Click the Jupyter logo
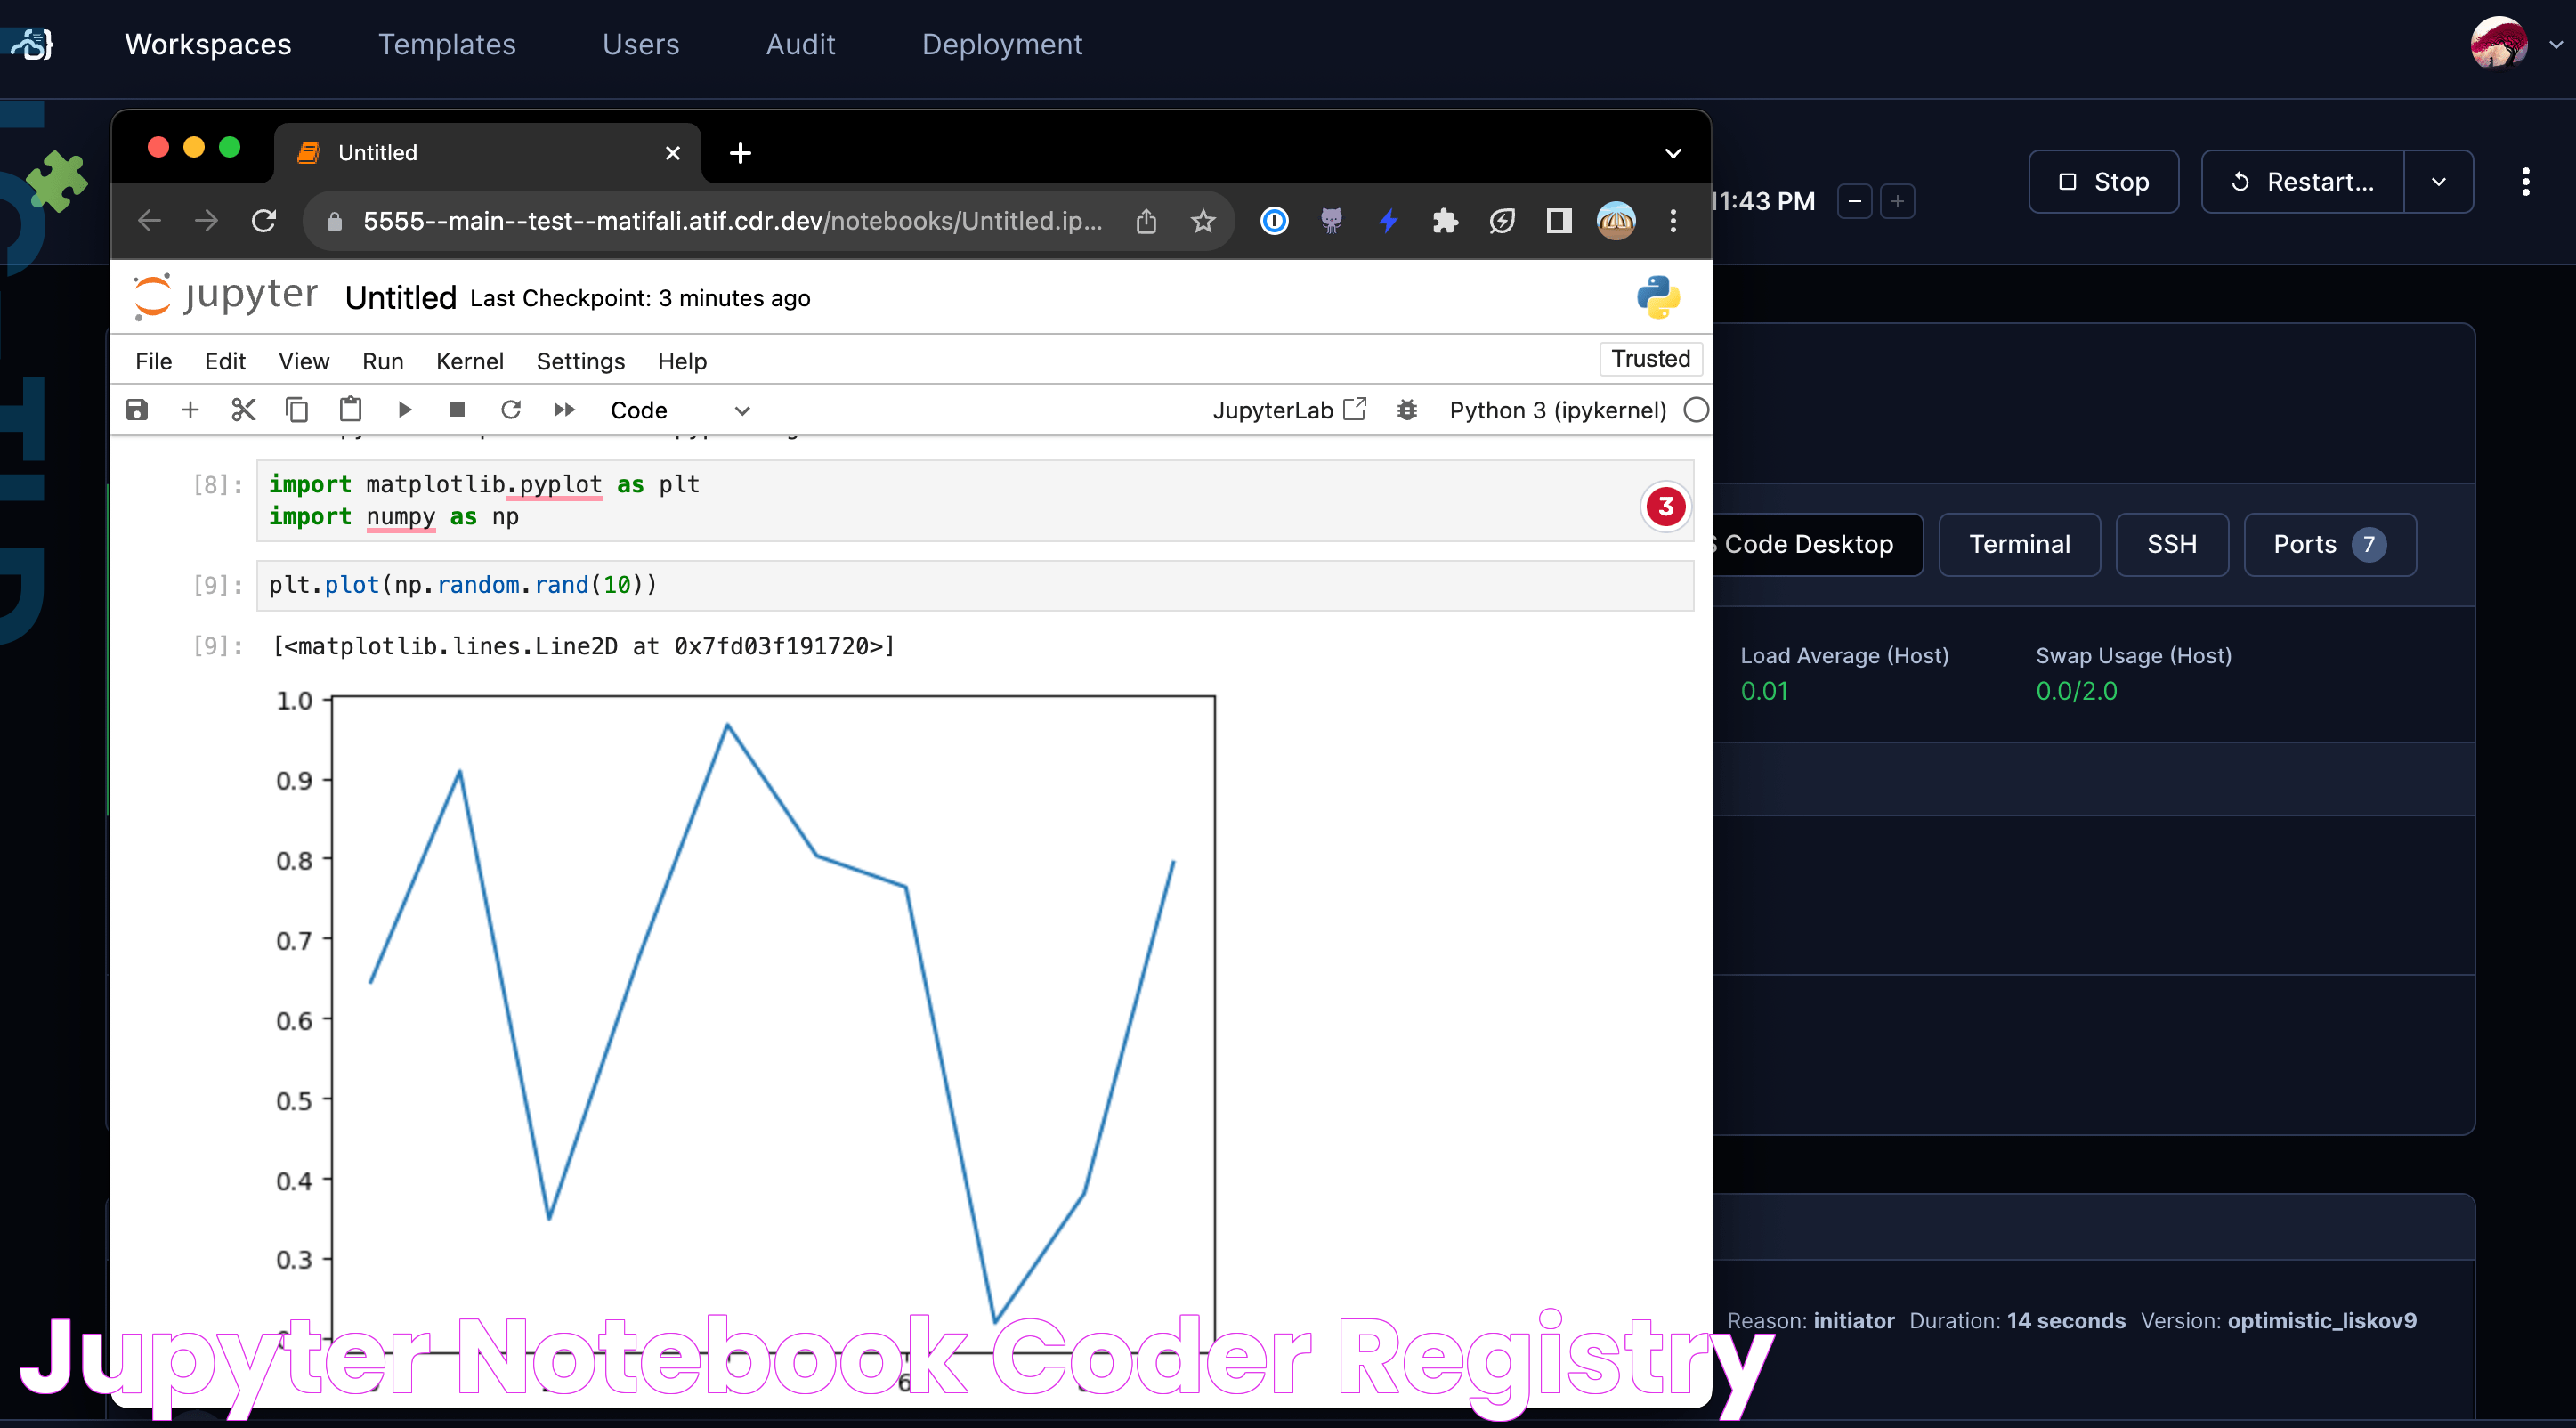This screenshot has height=1428, width=2576. (226, 296)
